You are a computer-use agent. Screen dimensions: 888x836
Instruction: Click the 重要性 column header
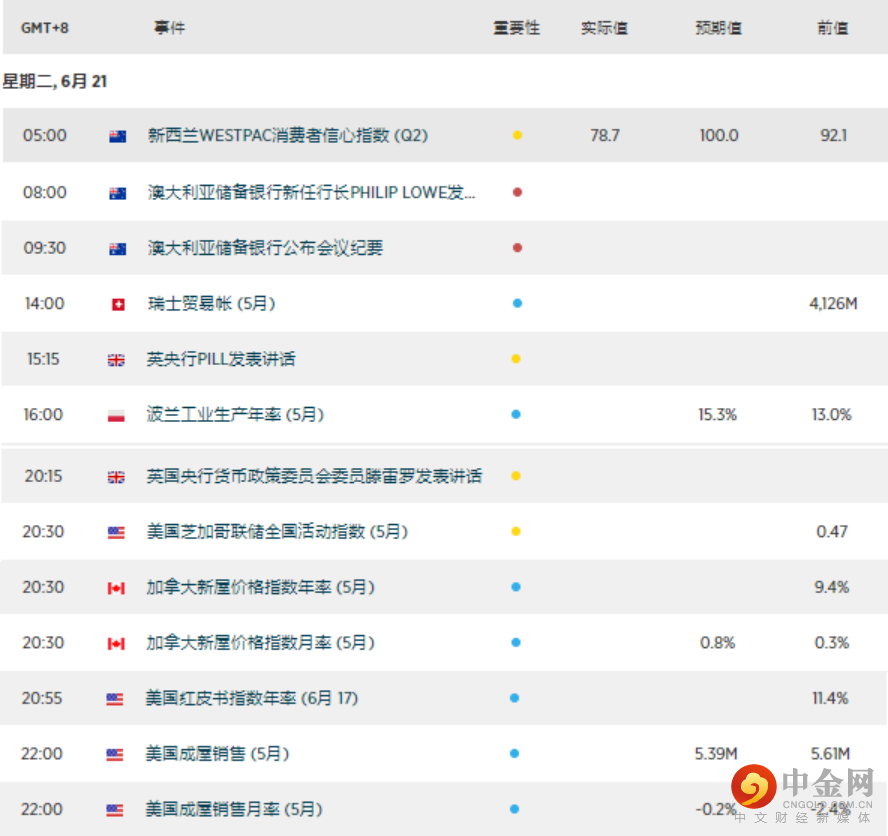516,28
